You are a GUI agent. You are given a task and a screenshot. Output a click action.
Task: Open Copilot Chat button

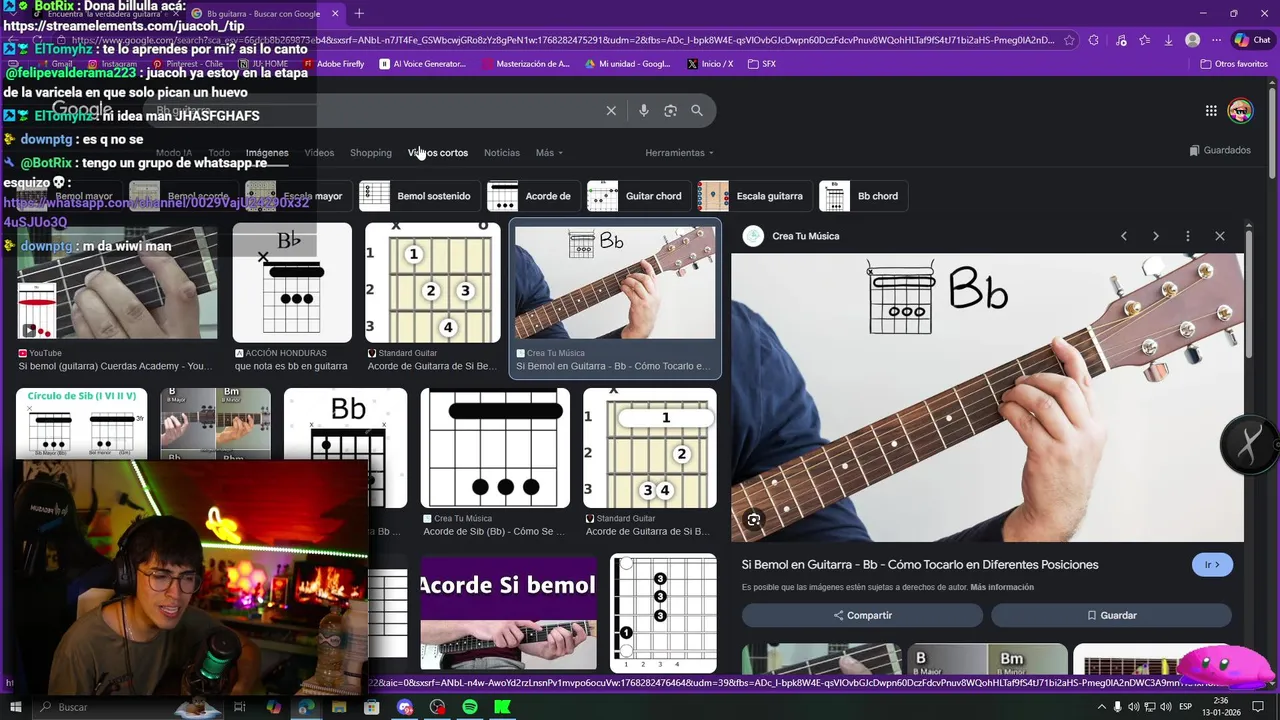coord(1254,40)
